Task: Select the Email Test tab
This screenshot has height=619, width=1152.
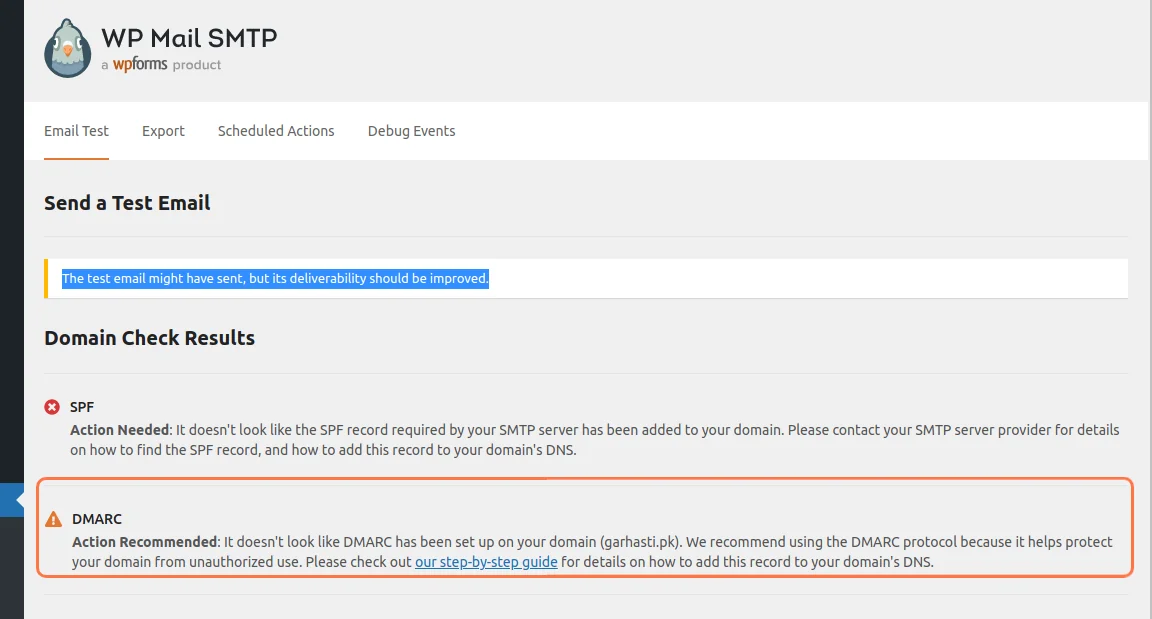Action: [76, 130]
